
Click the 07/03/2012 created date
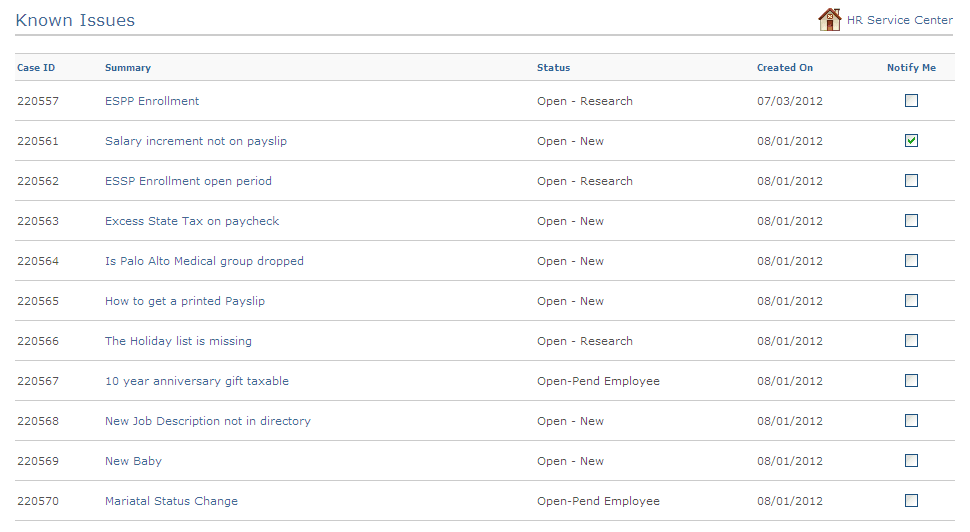pyautogui.click(x=790, y=101)
